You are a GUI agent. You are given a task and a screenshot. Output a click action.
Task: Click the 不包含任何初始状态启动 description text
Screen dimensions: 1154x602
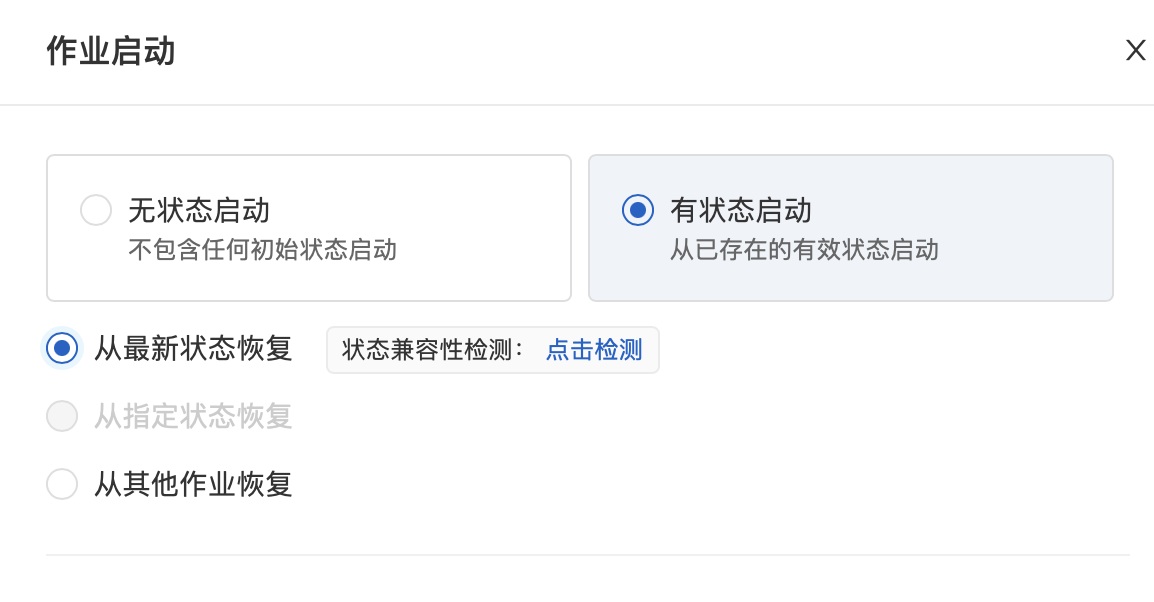click(x=262, y=249)
